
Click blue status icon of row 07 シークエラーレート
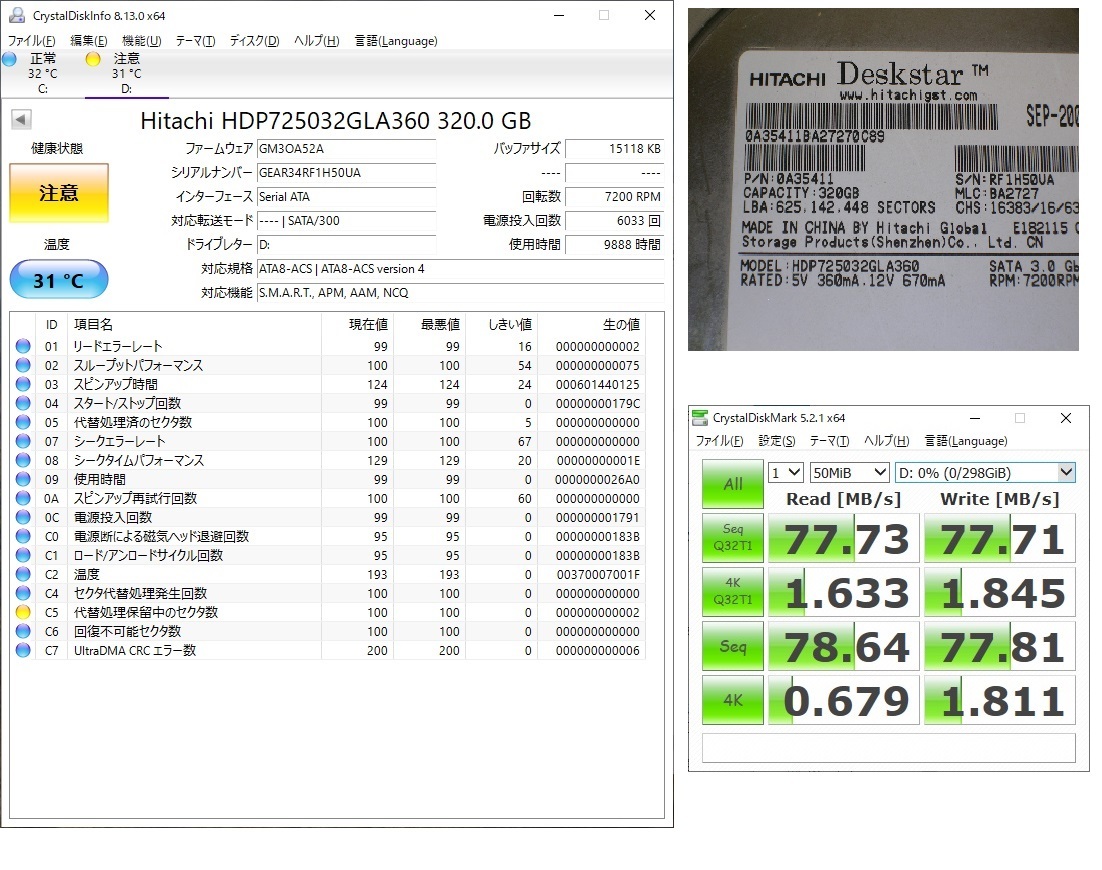[x=23, y=441]
